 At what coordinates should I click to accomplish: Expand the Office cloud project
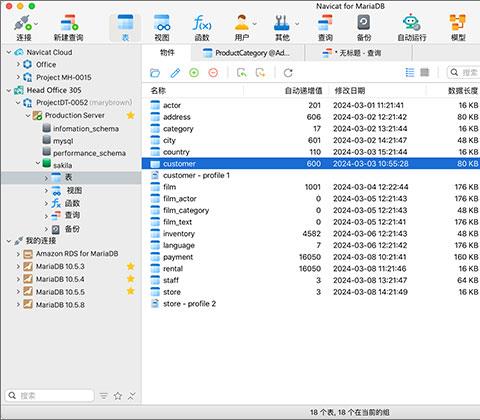pos(18,64)
